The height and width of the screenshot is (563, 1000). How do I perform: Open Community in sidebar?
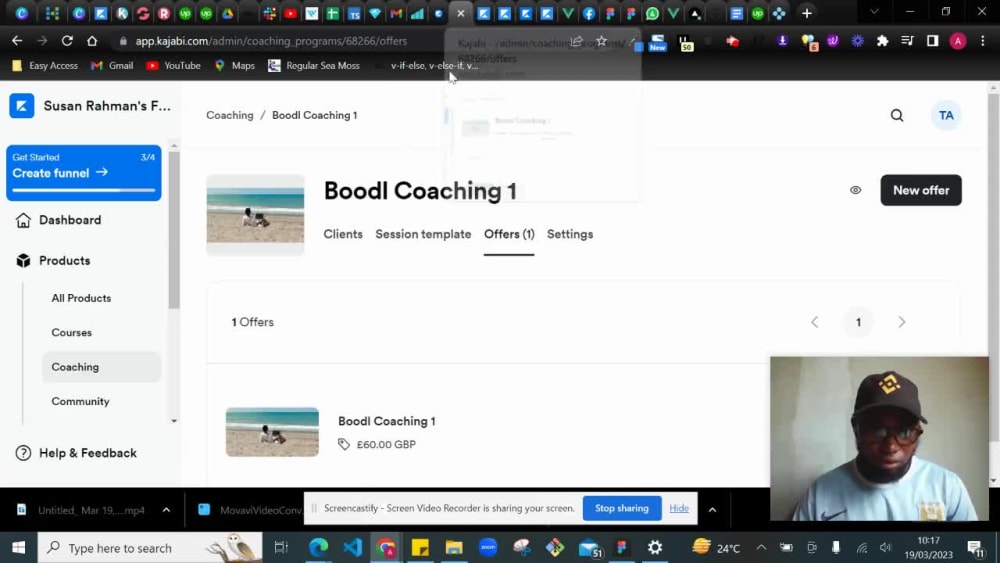pos(80,401)
